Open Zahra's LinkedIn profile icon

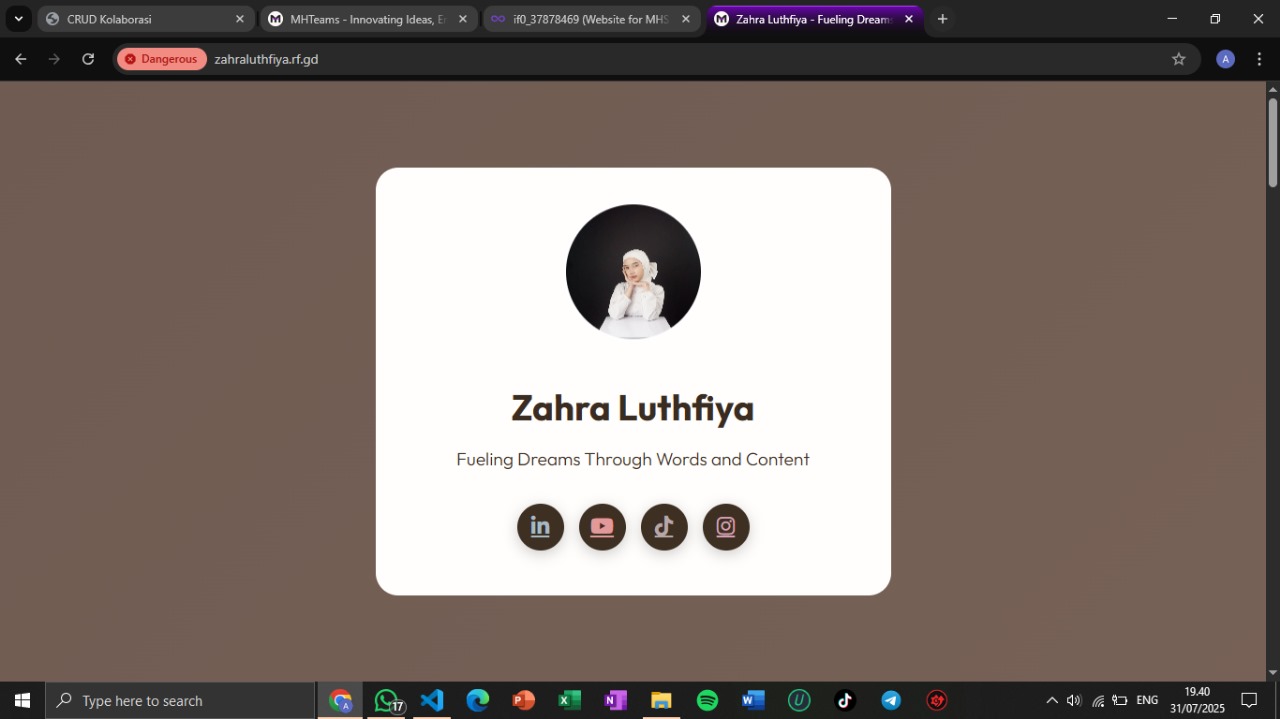[x=540, y=526]
